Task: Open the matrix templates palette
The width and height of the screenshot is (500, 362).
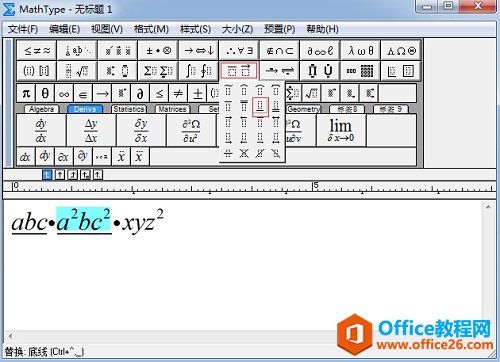Action: (x=360, y=71)
